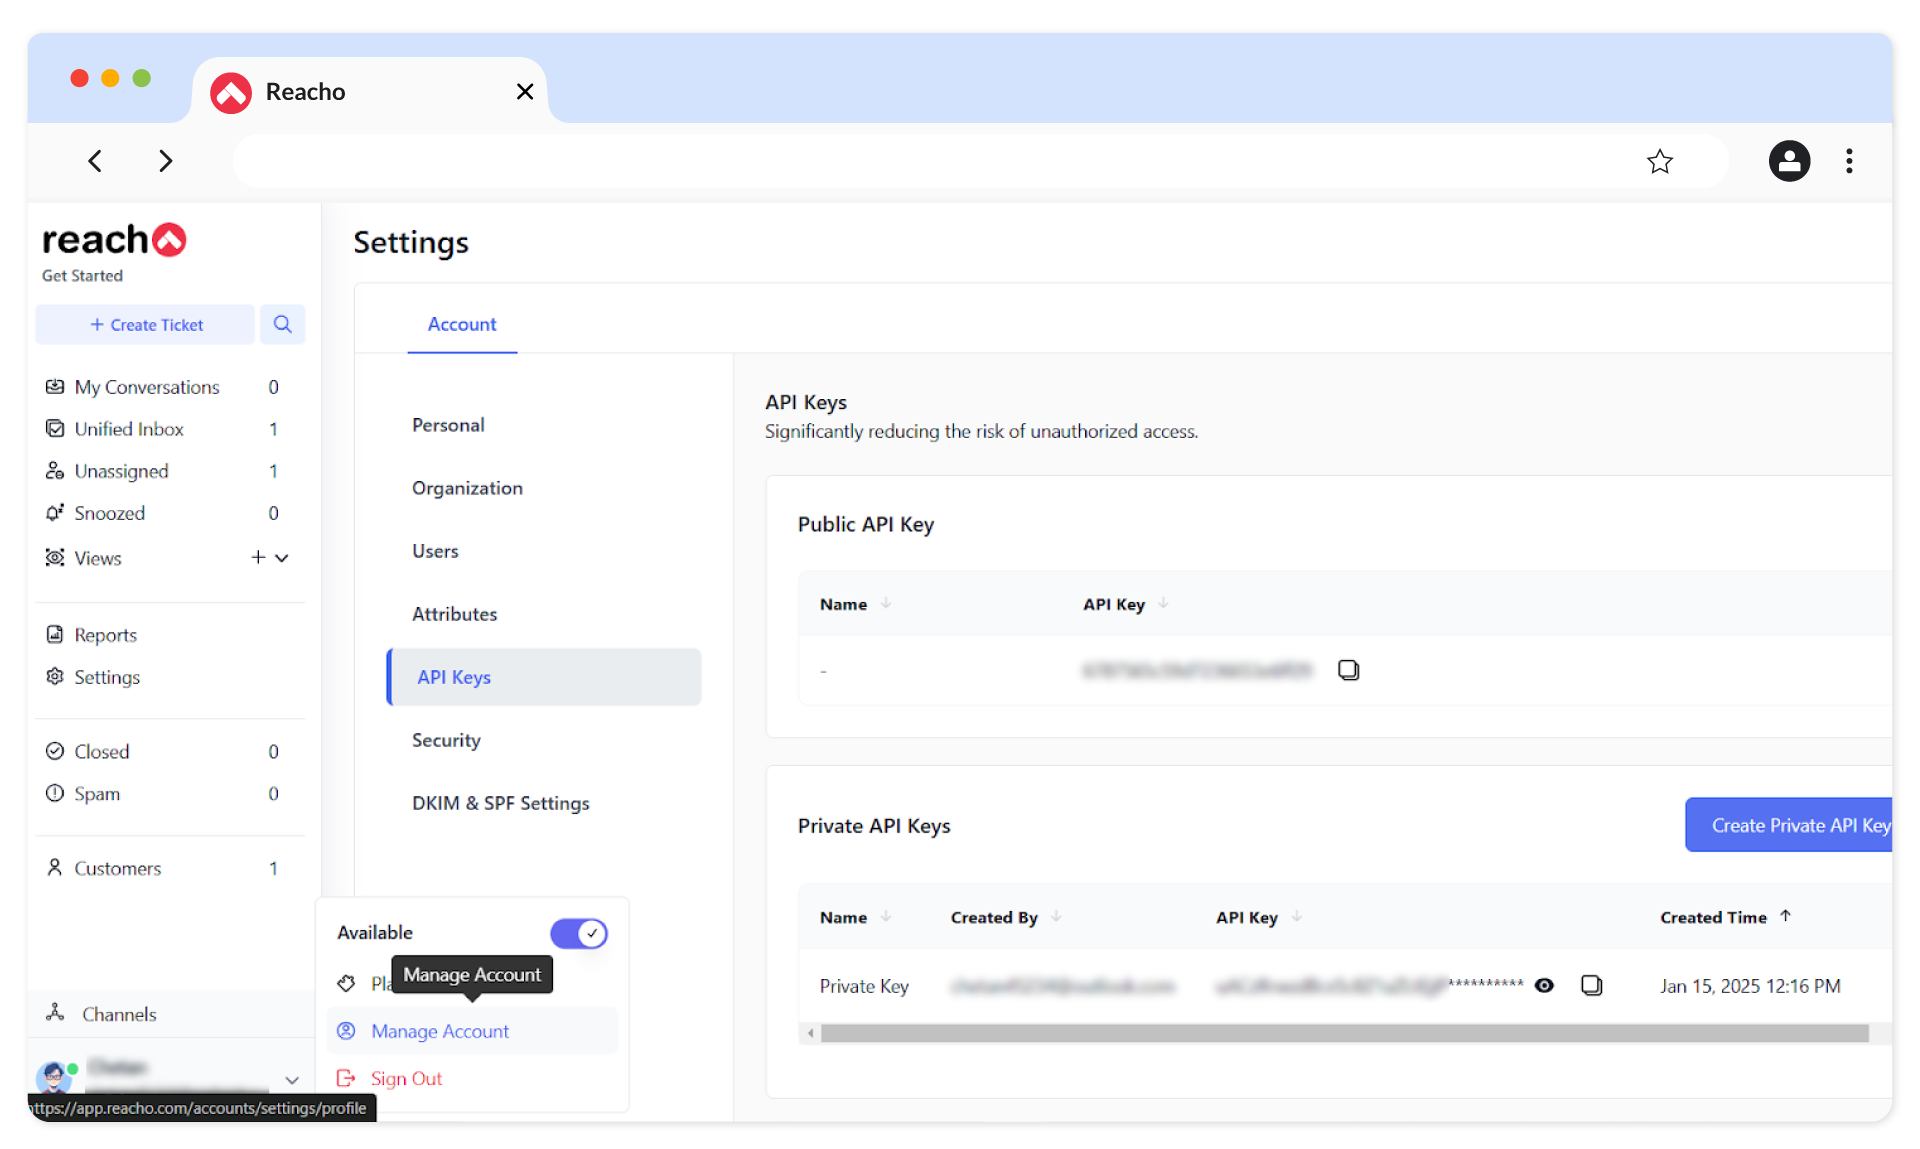Select the Account tab

(x=462, y=324)
